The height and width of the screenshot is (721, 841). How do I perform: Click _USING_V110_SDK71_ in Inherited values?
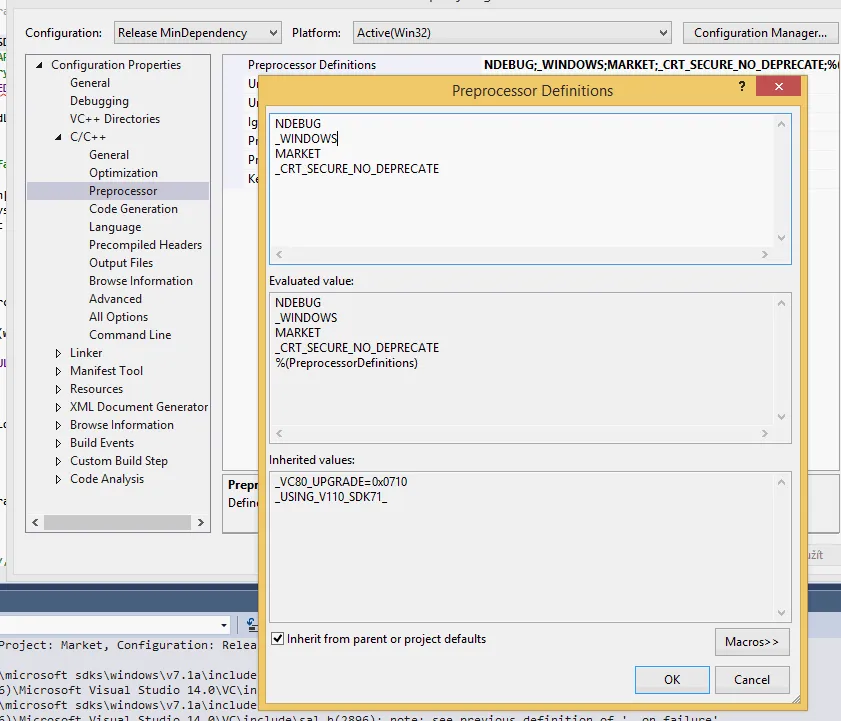pos(331,497)
